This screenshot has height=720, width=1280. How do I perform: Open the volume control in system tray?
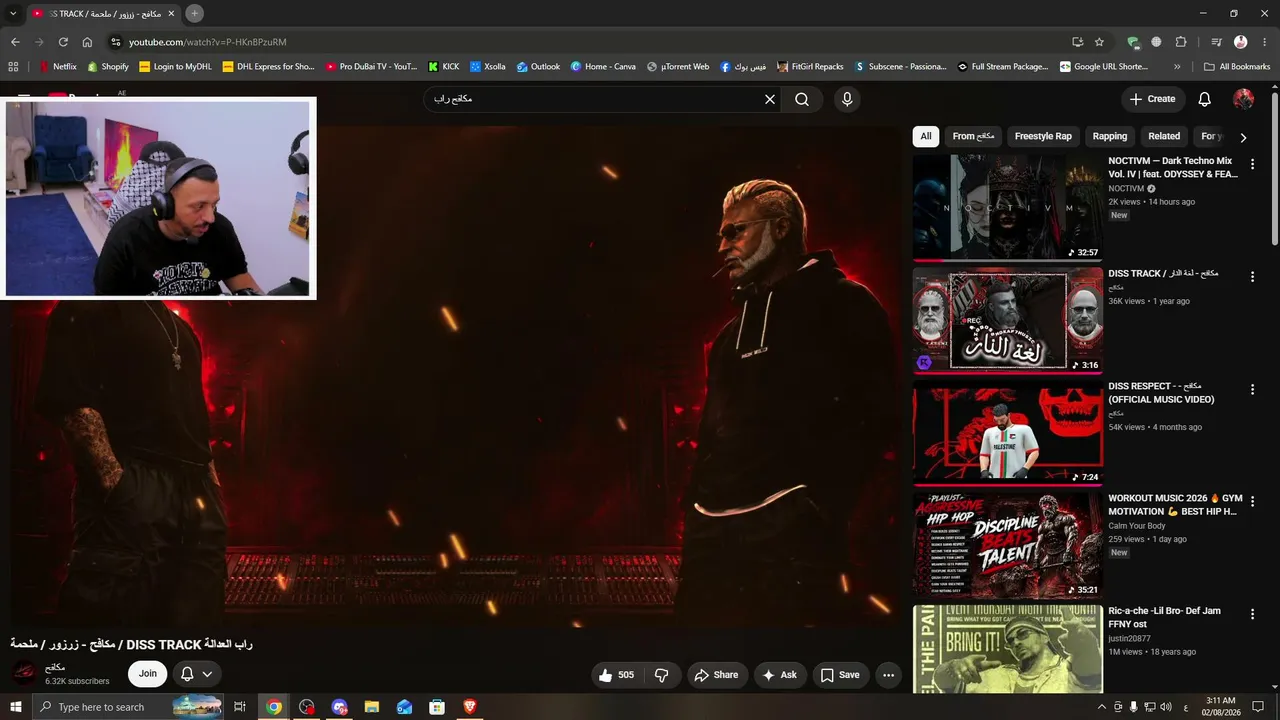1166,707
